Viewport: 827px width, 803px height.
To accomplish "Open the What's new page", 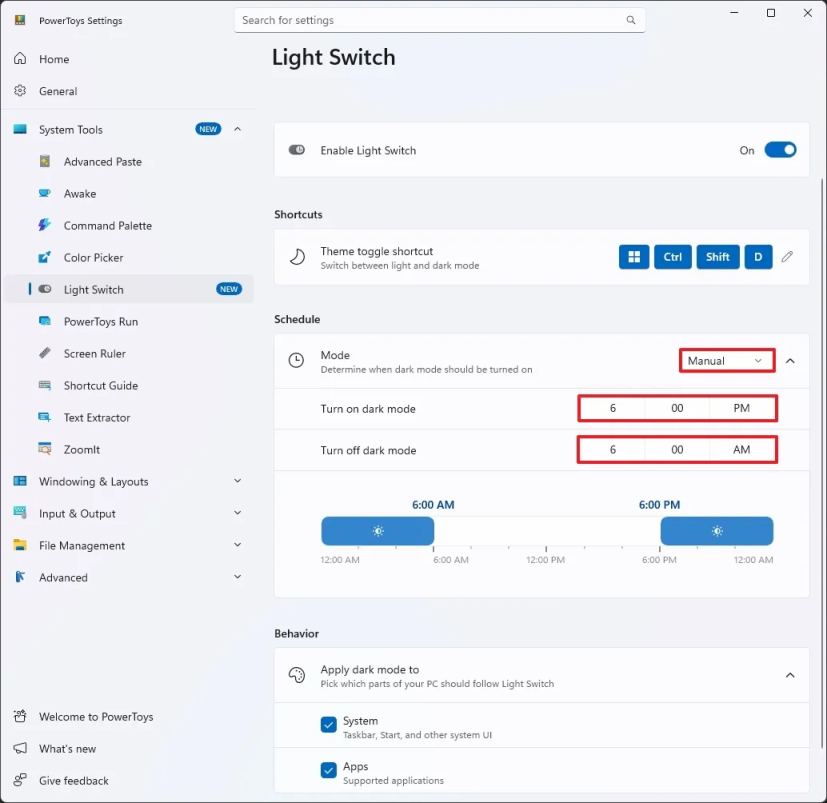I will click(68, 748).
